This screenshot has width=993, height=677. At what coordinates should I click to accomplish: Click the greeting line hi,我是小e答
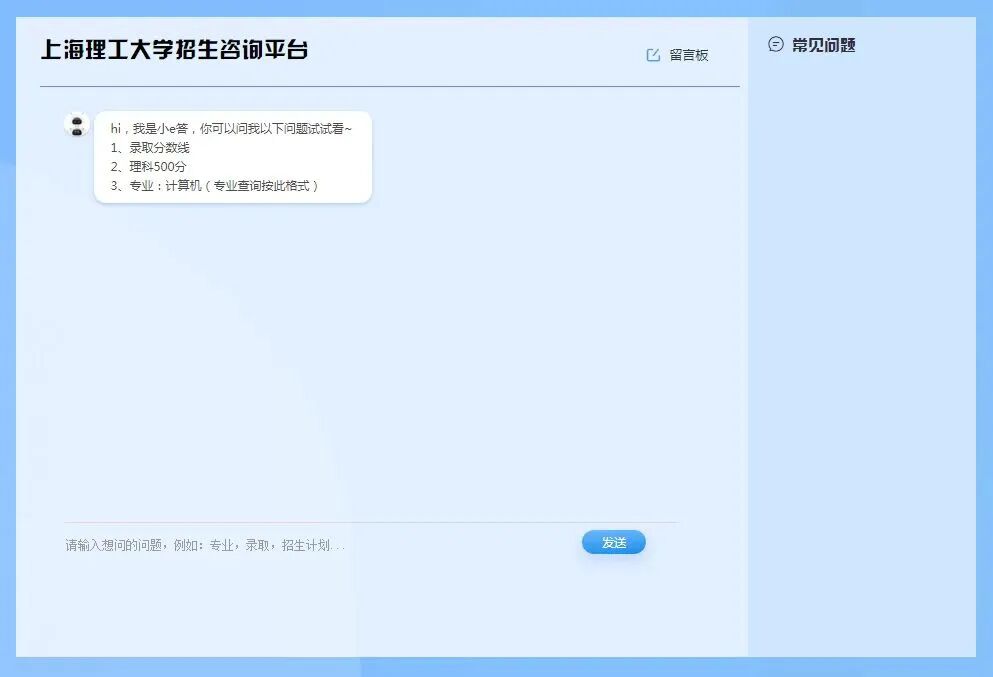click(x=231, y=129)
